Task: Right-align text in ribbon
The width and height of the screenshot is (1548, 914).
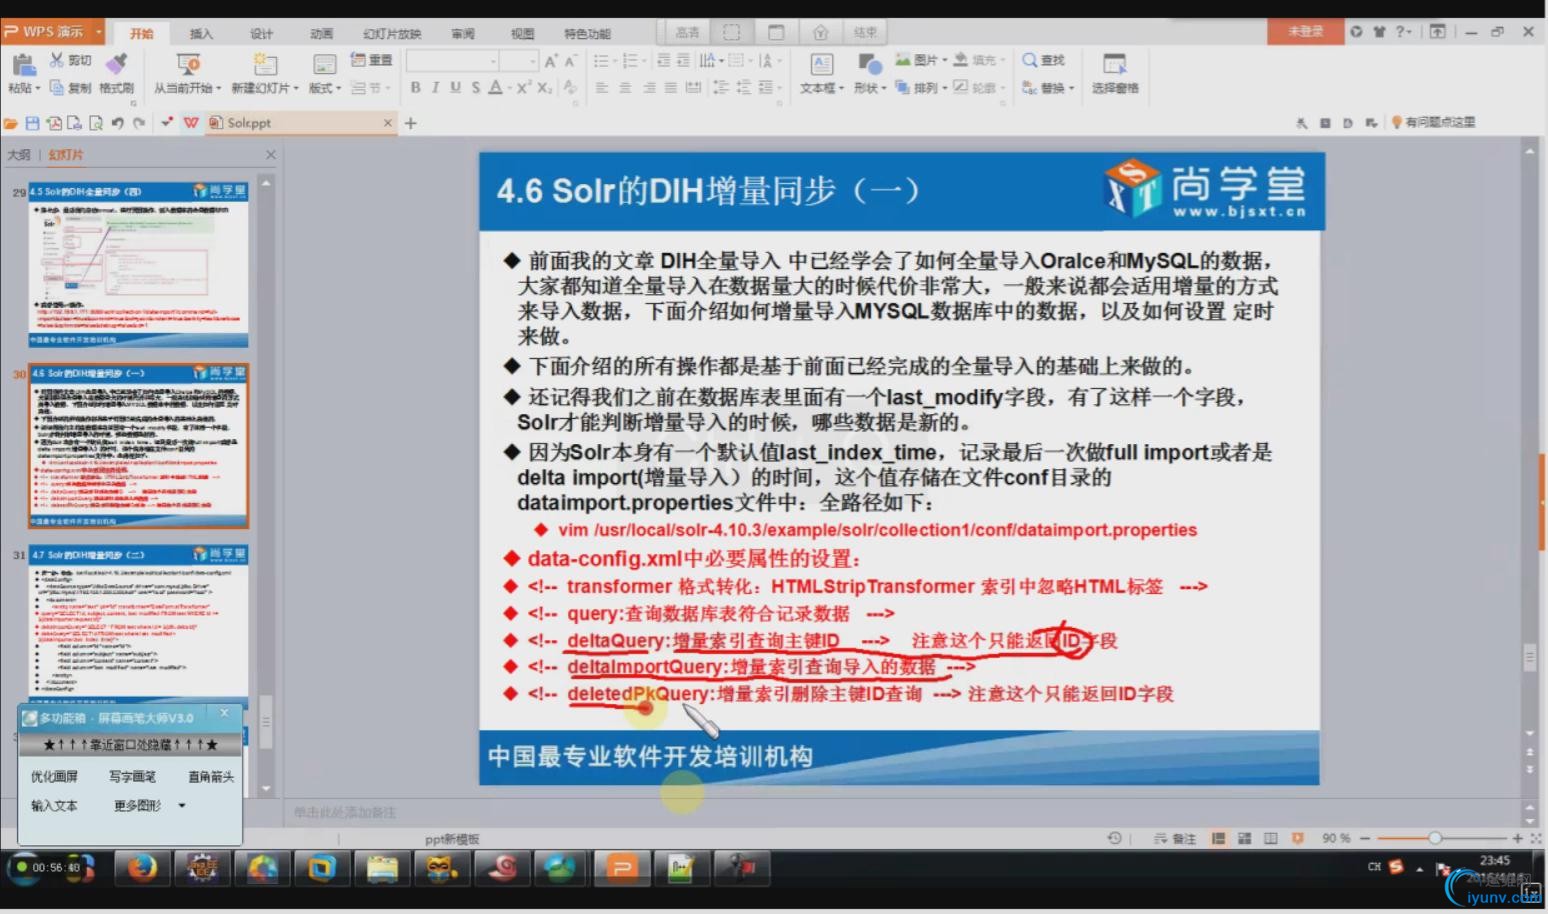Action: [x=648, y=88]
